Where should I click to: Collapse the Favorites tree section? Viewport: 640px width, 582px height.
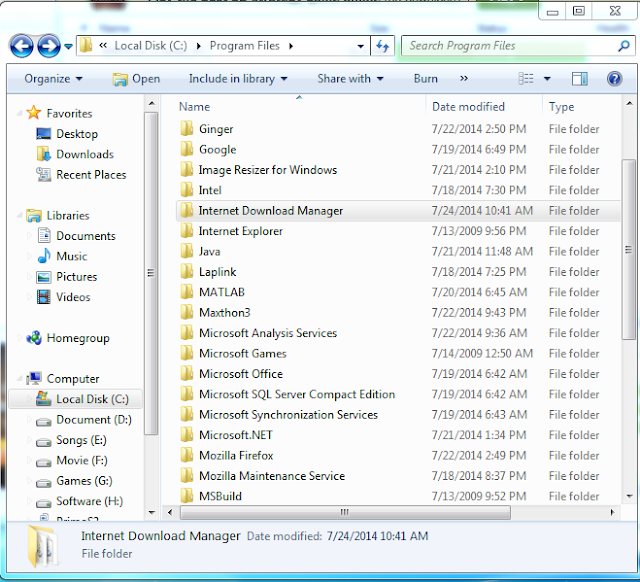(19, 113)
